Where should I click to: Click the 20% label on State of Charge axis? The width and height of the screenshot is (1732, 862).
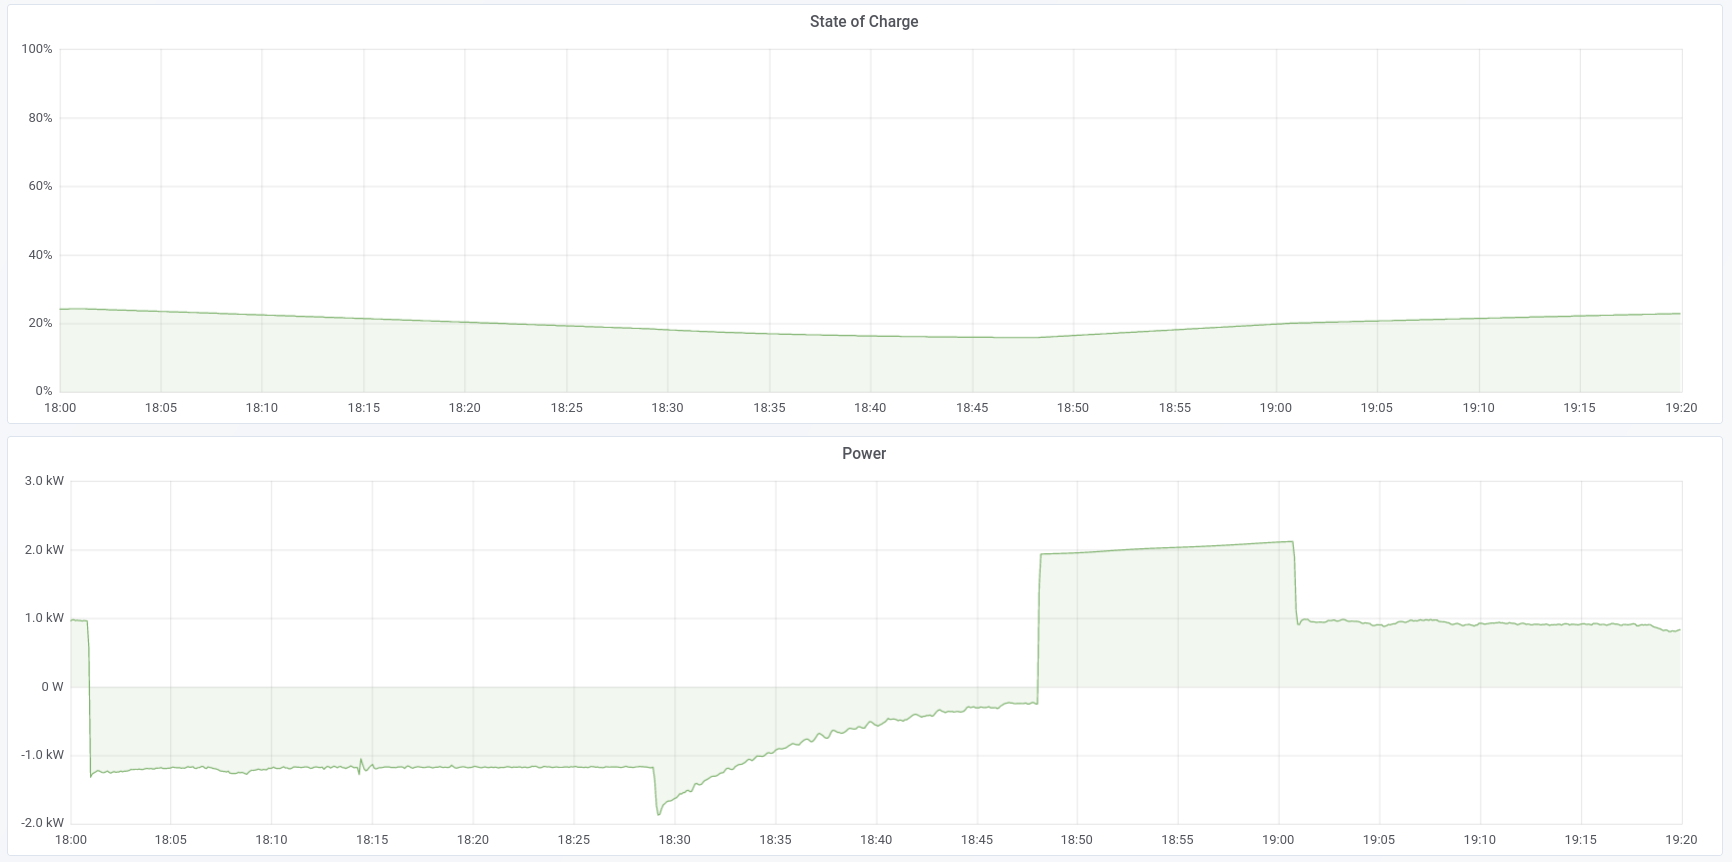pos(40,323)
